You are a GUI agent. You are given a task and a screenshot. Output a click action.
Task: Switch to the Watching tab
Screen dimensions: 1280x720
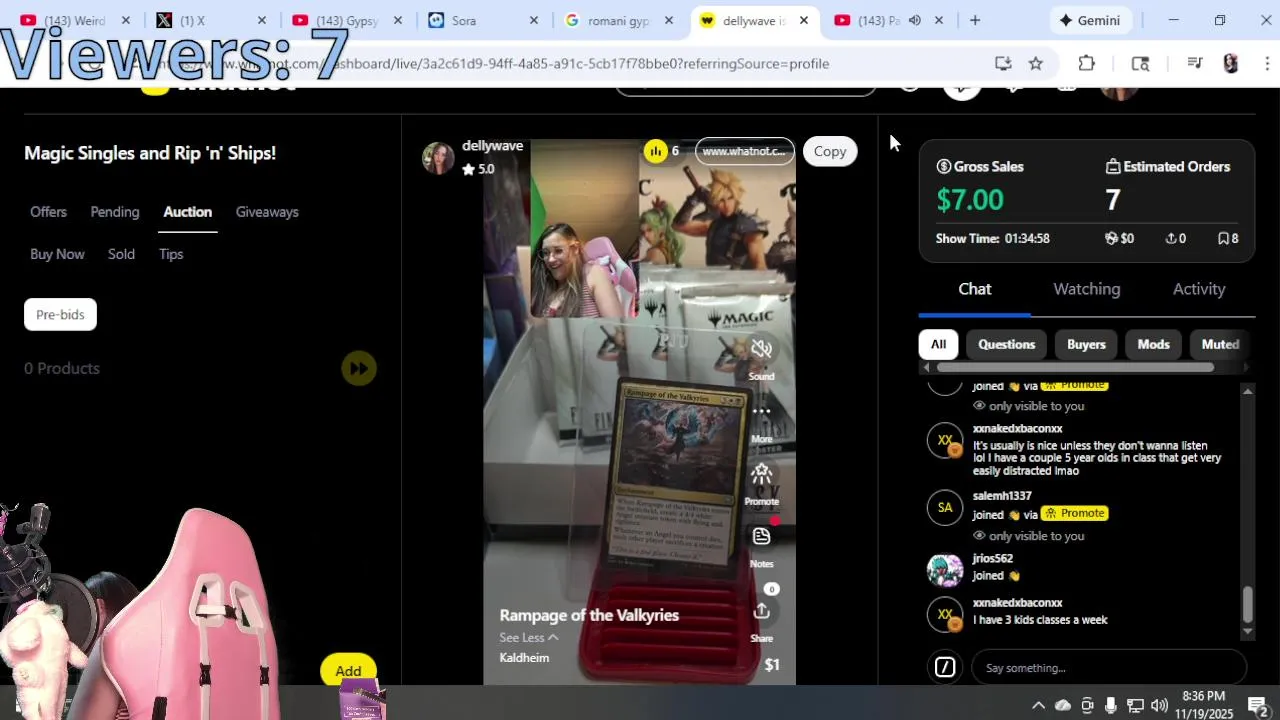[x=1087, y=289]
